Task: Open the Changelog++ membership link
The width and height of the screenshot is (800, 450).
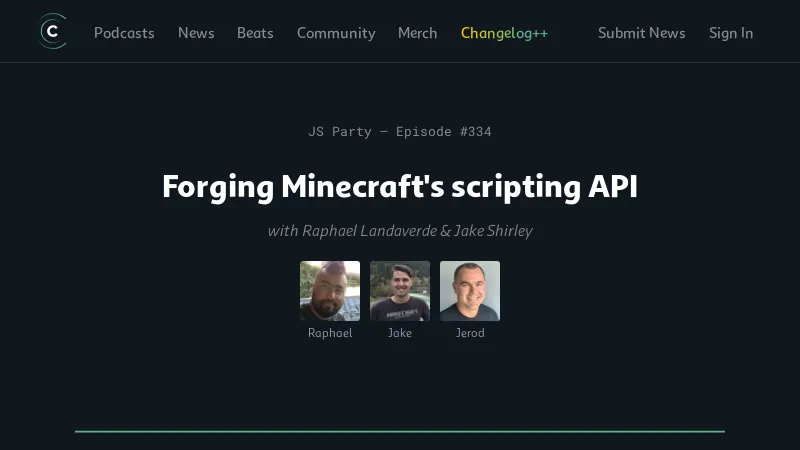Action: click(x=504, y=33)
